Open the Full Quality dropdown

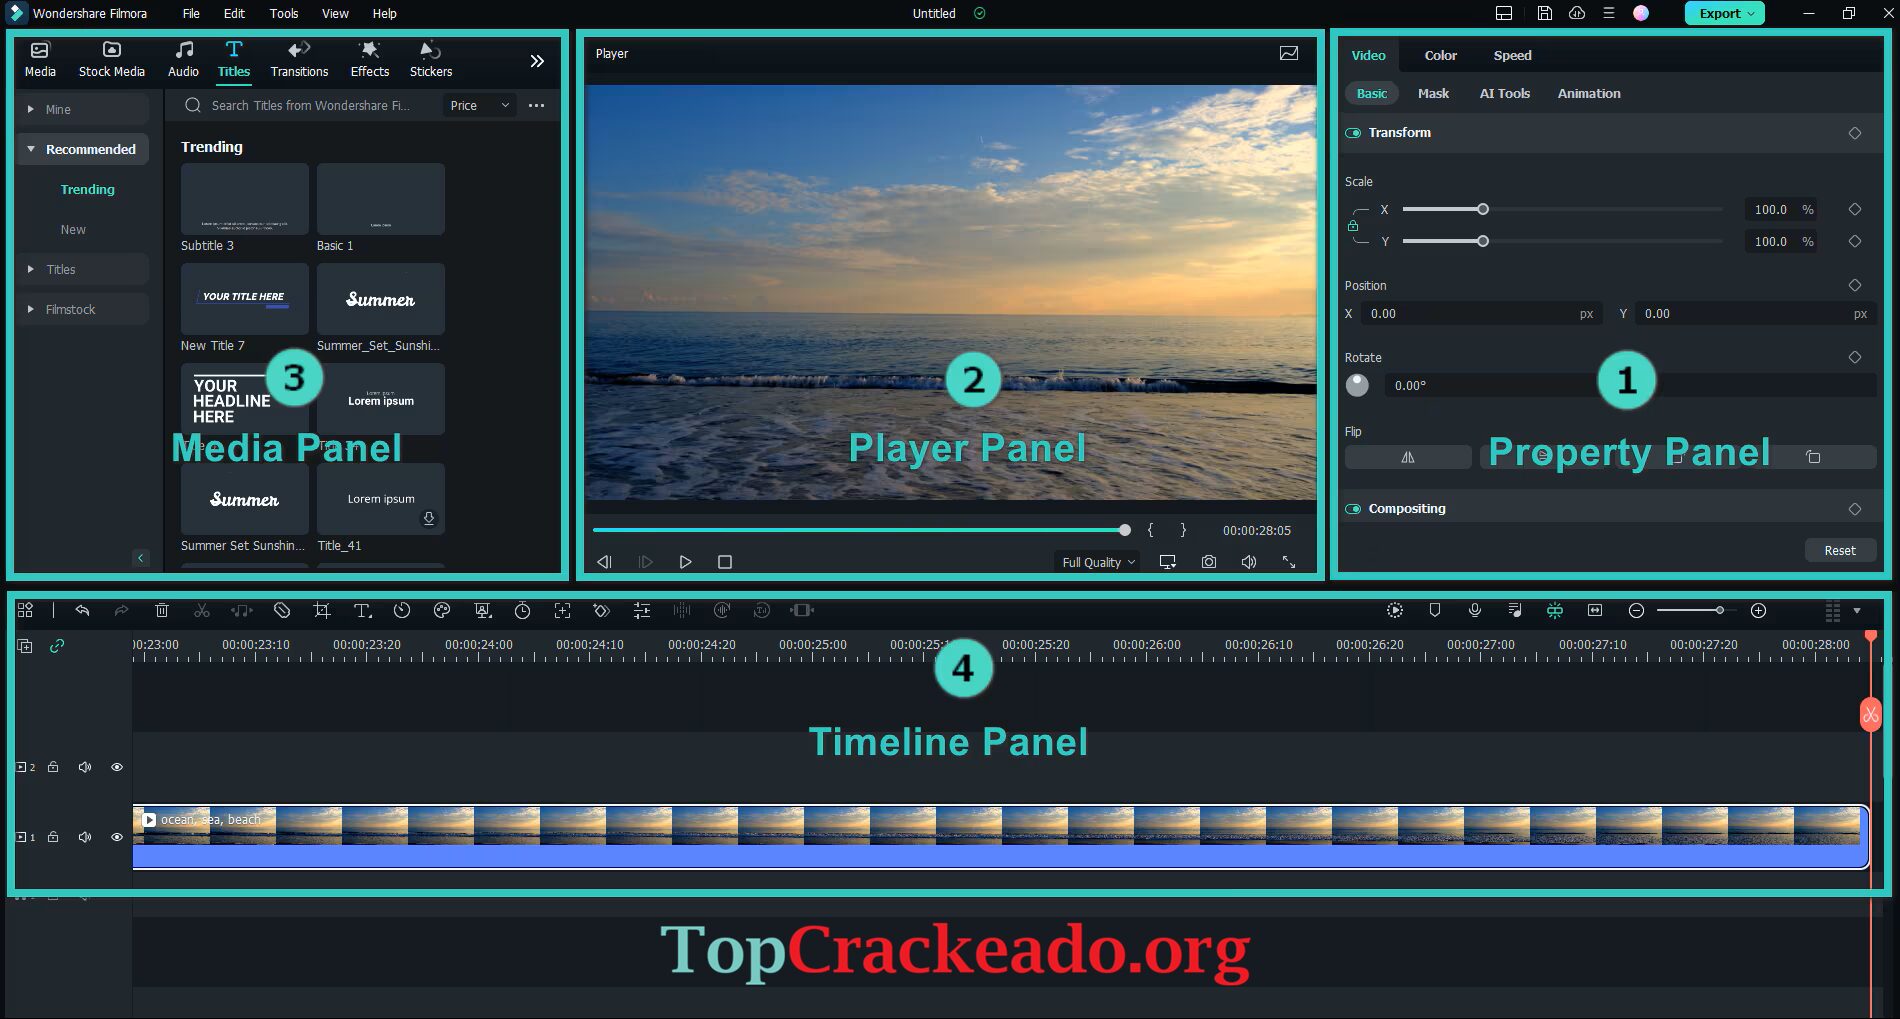click(1096, 562)
